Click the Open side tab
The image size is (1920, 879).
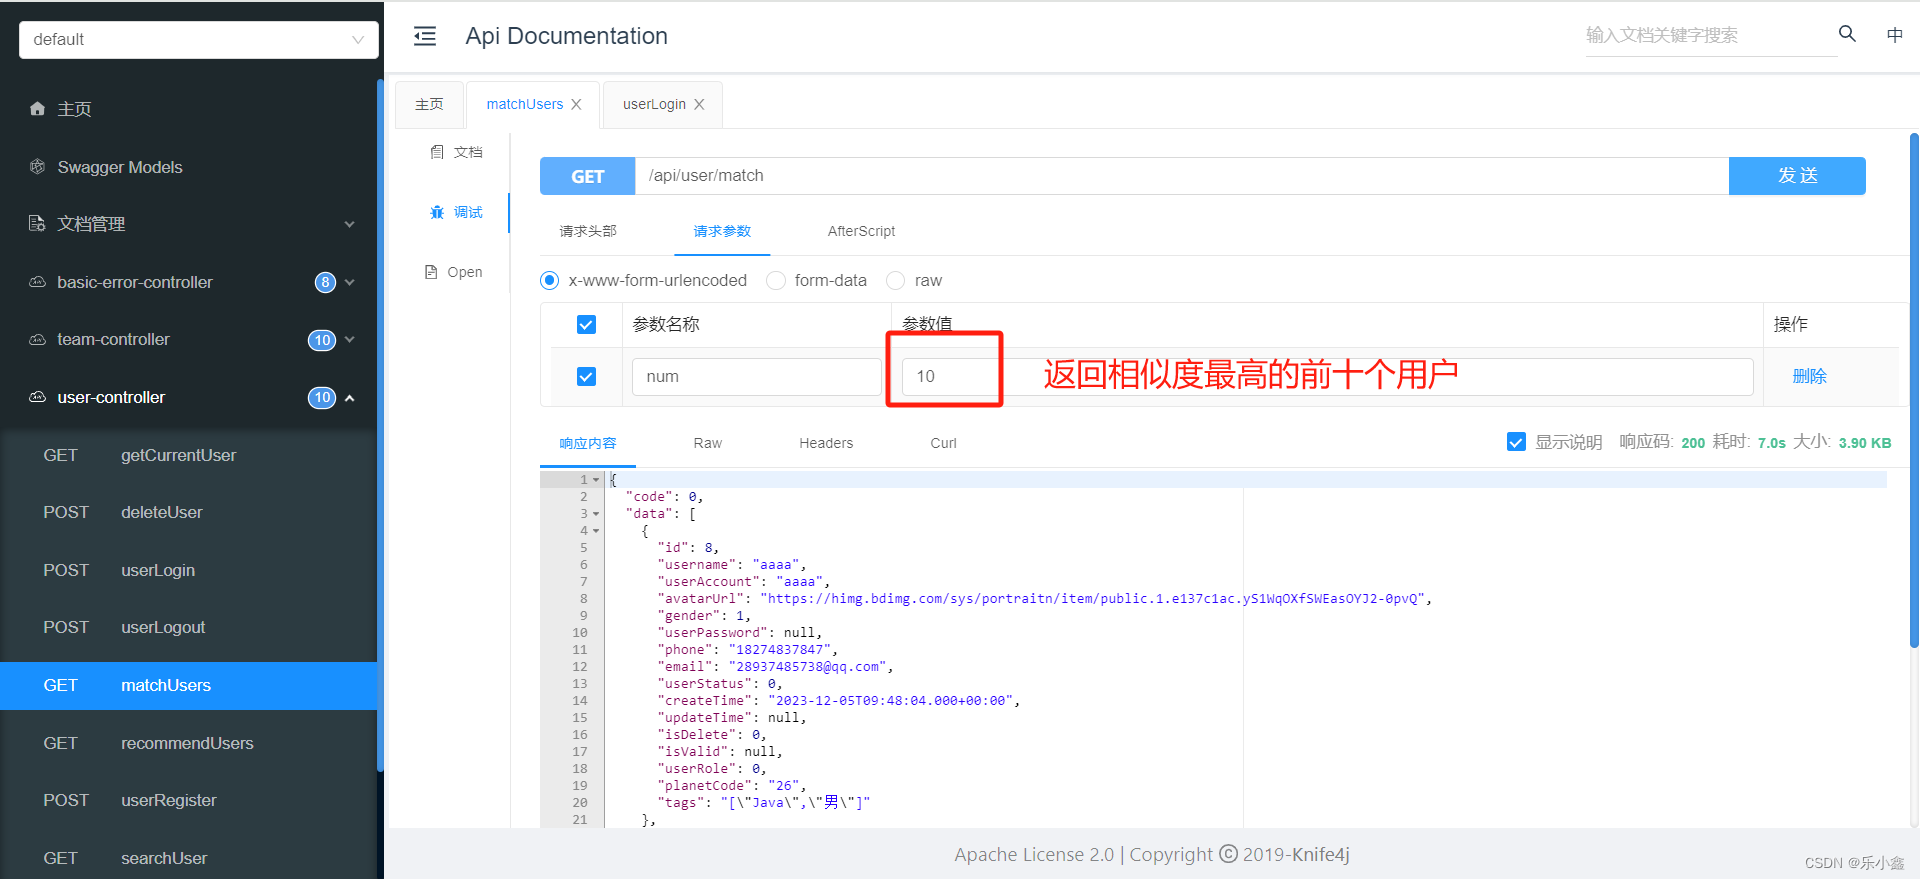coord(455,272)
